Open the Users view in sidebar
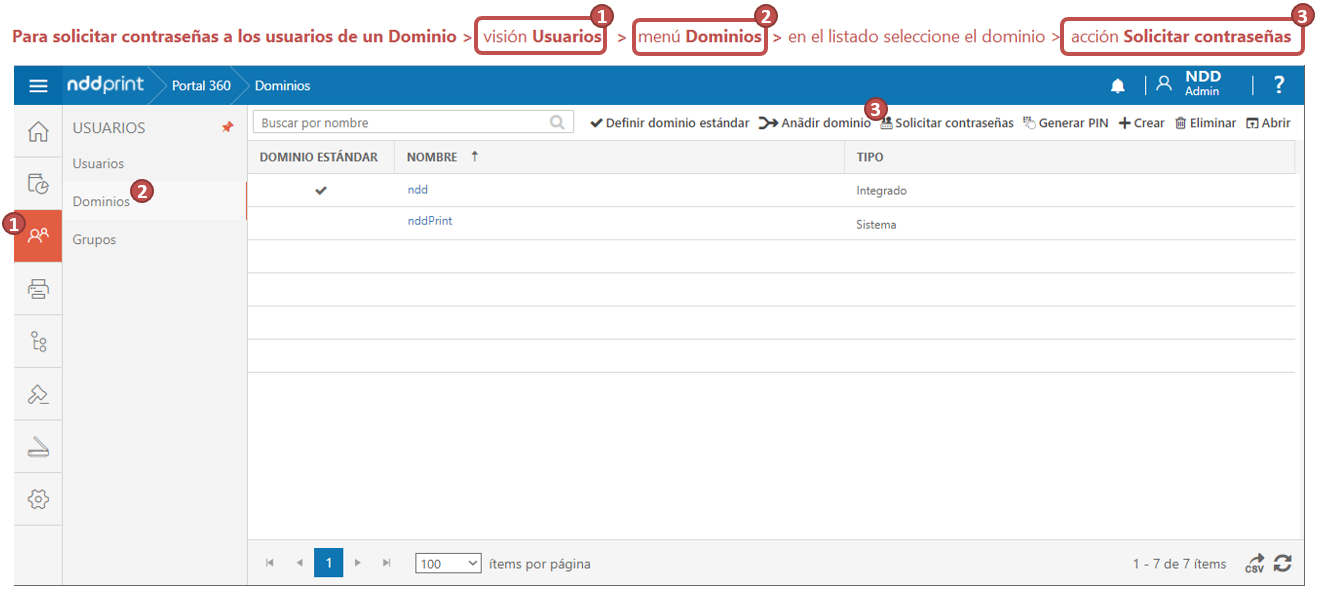 tap(38, 236)
